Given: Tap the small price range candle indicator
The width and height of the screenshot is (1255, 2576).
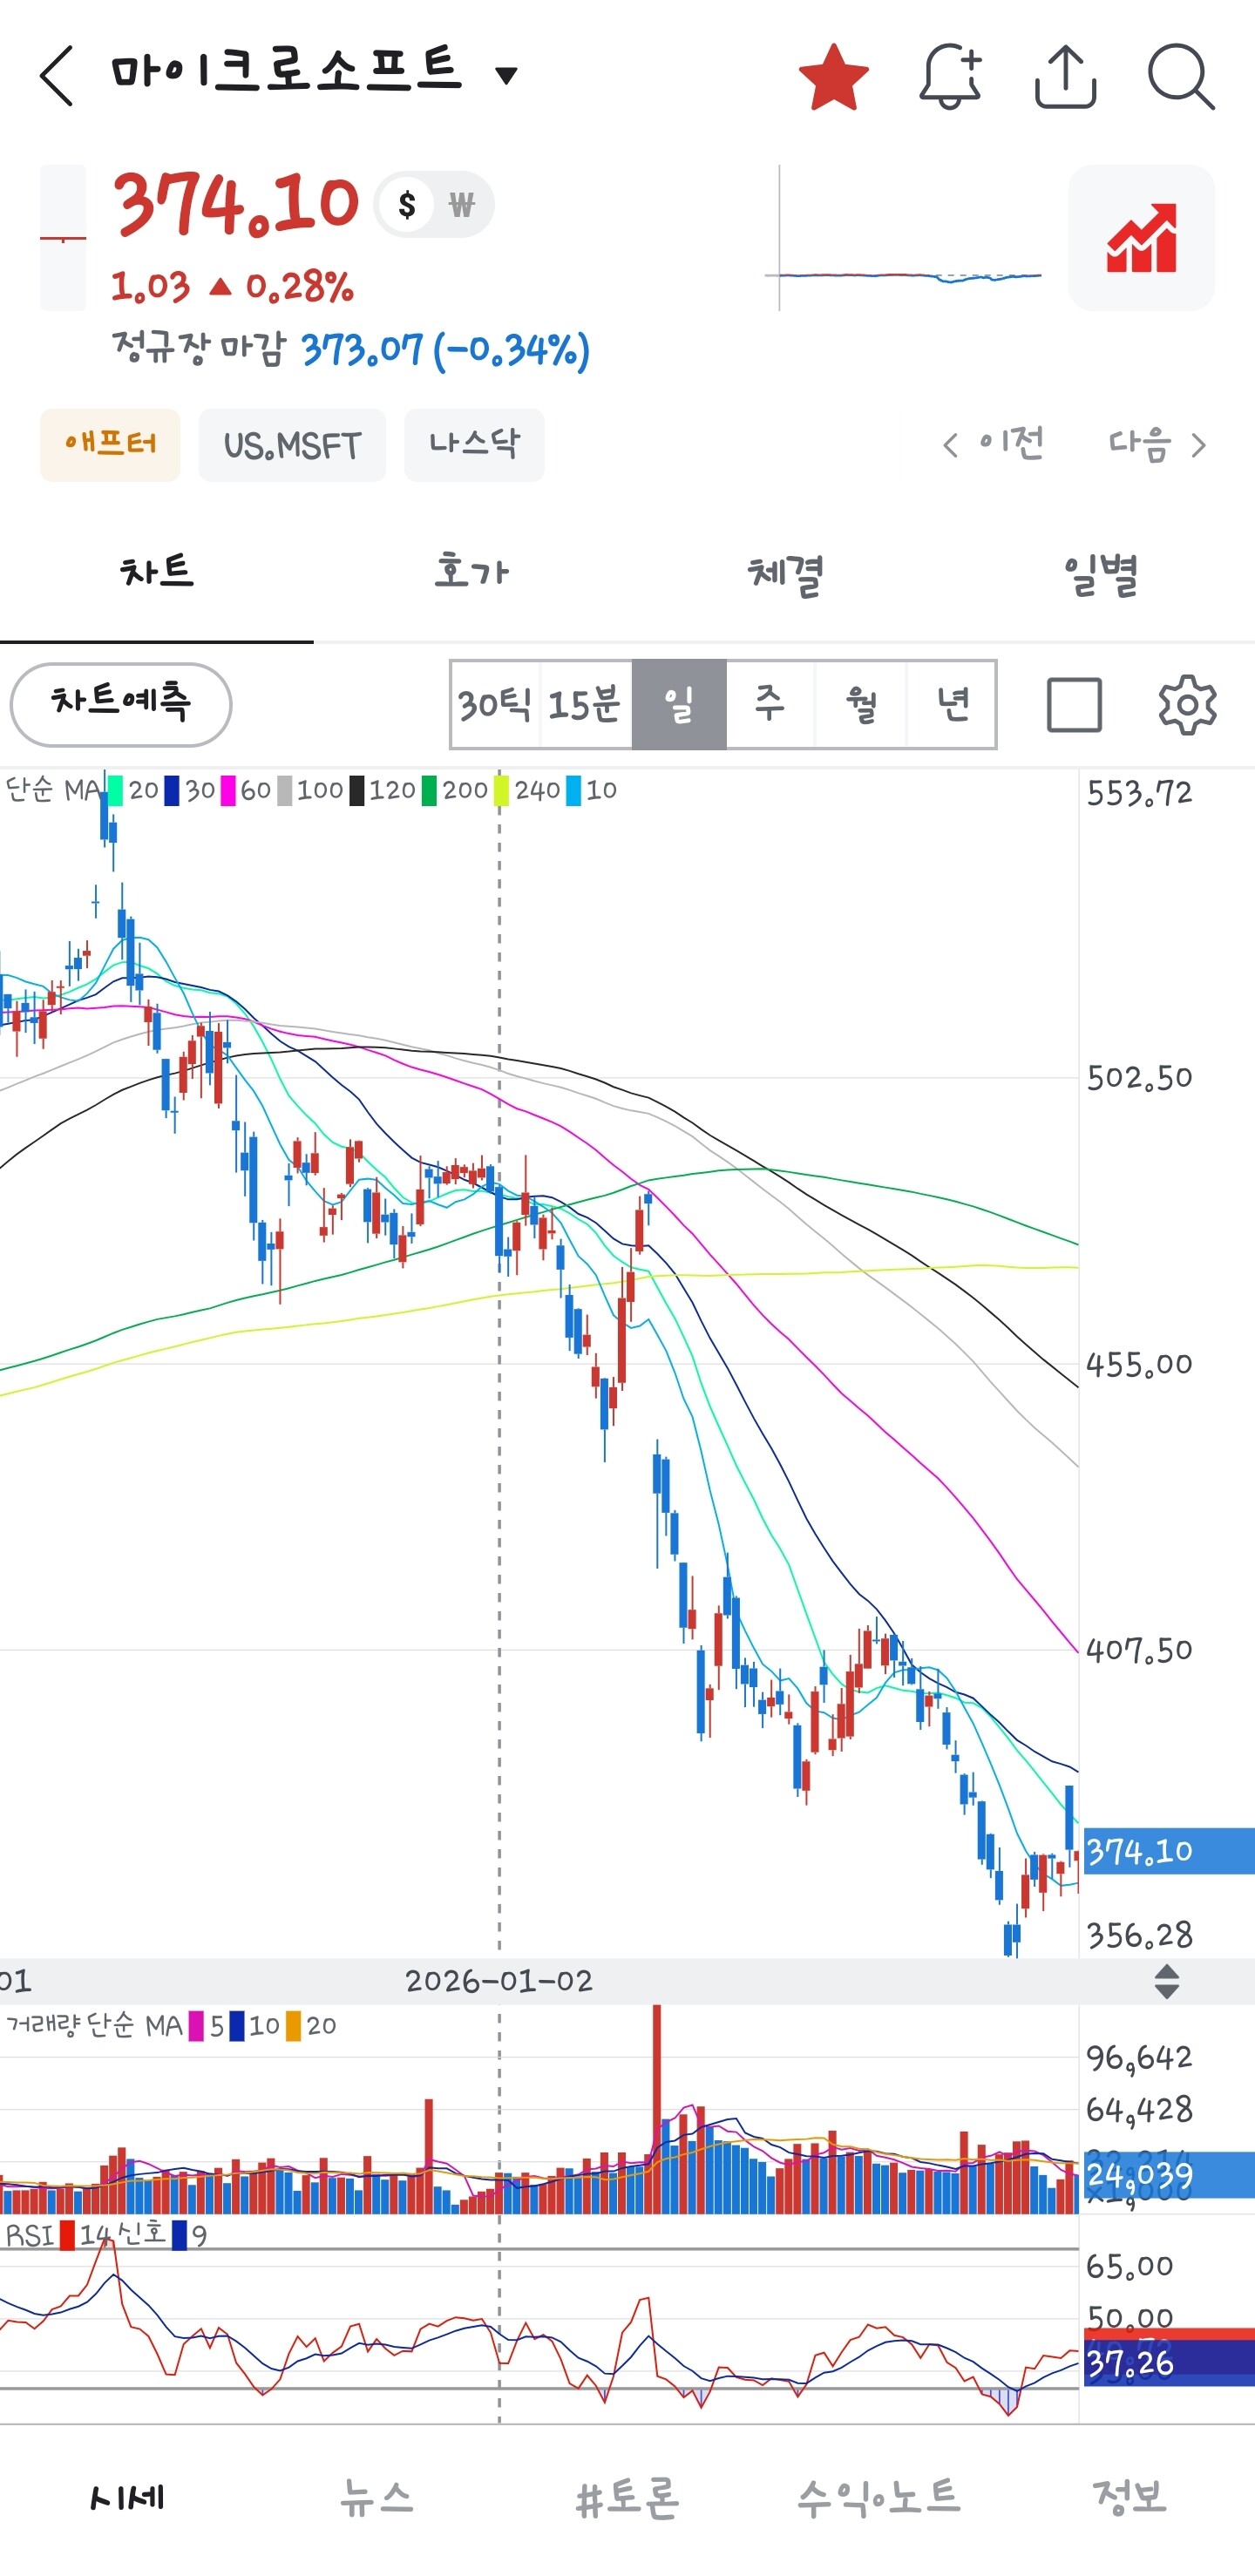Looking at the screenshot, I should tap(63, 238).
